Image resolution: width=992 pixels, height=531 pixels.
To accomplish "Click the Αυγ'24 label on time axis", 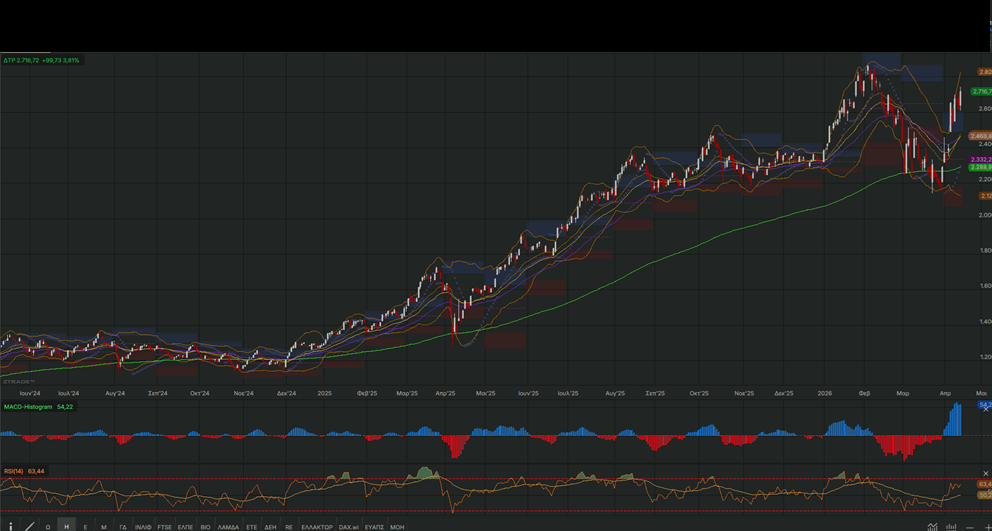I will (x=115, y=393).
